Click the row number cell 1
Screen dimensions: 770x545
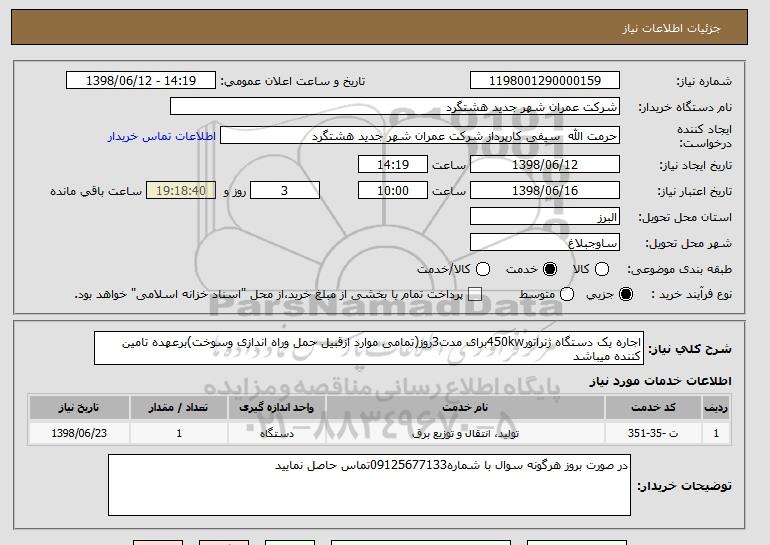click(716, 433)
